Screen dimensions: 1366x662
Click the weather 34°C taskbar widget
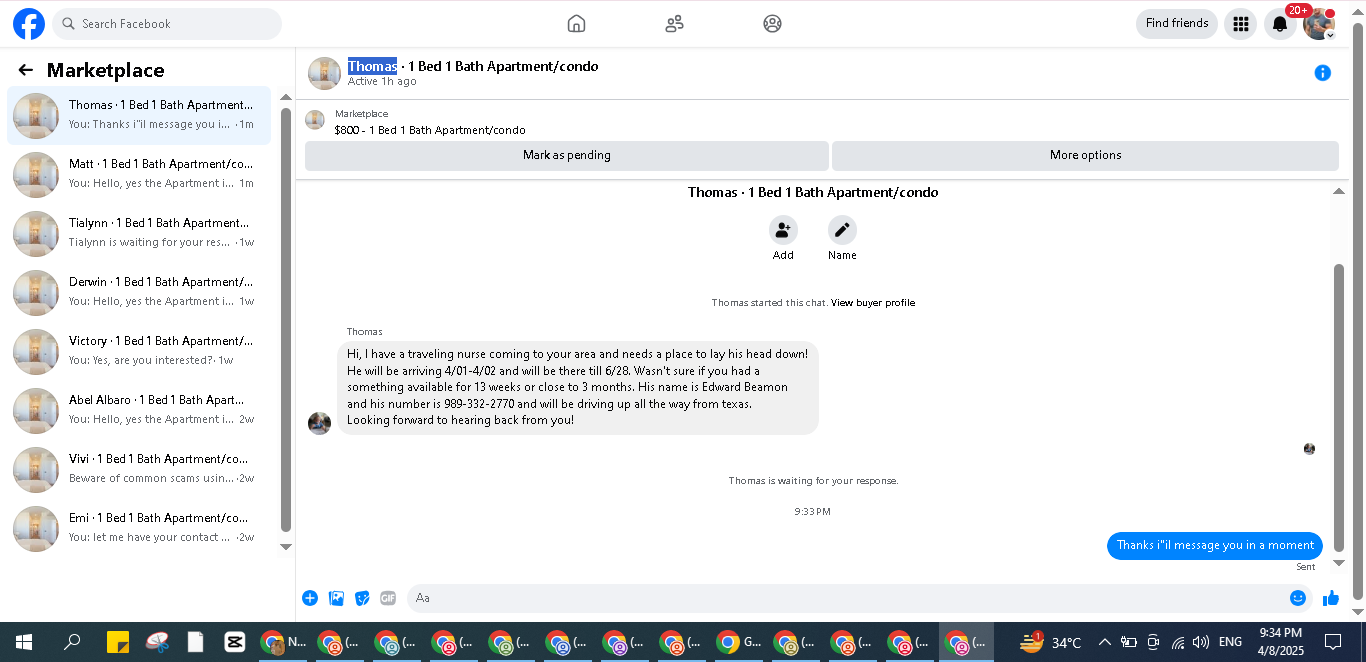[1050, 642]
